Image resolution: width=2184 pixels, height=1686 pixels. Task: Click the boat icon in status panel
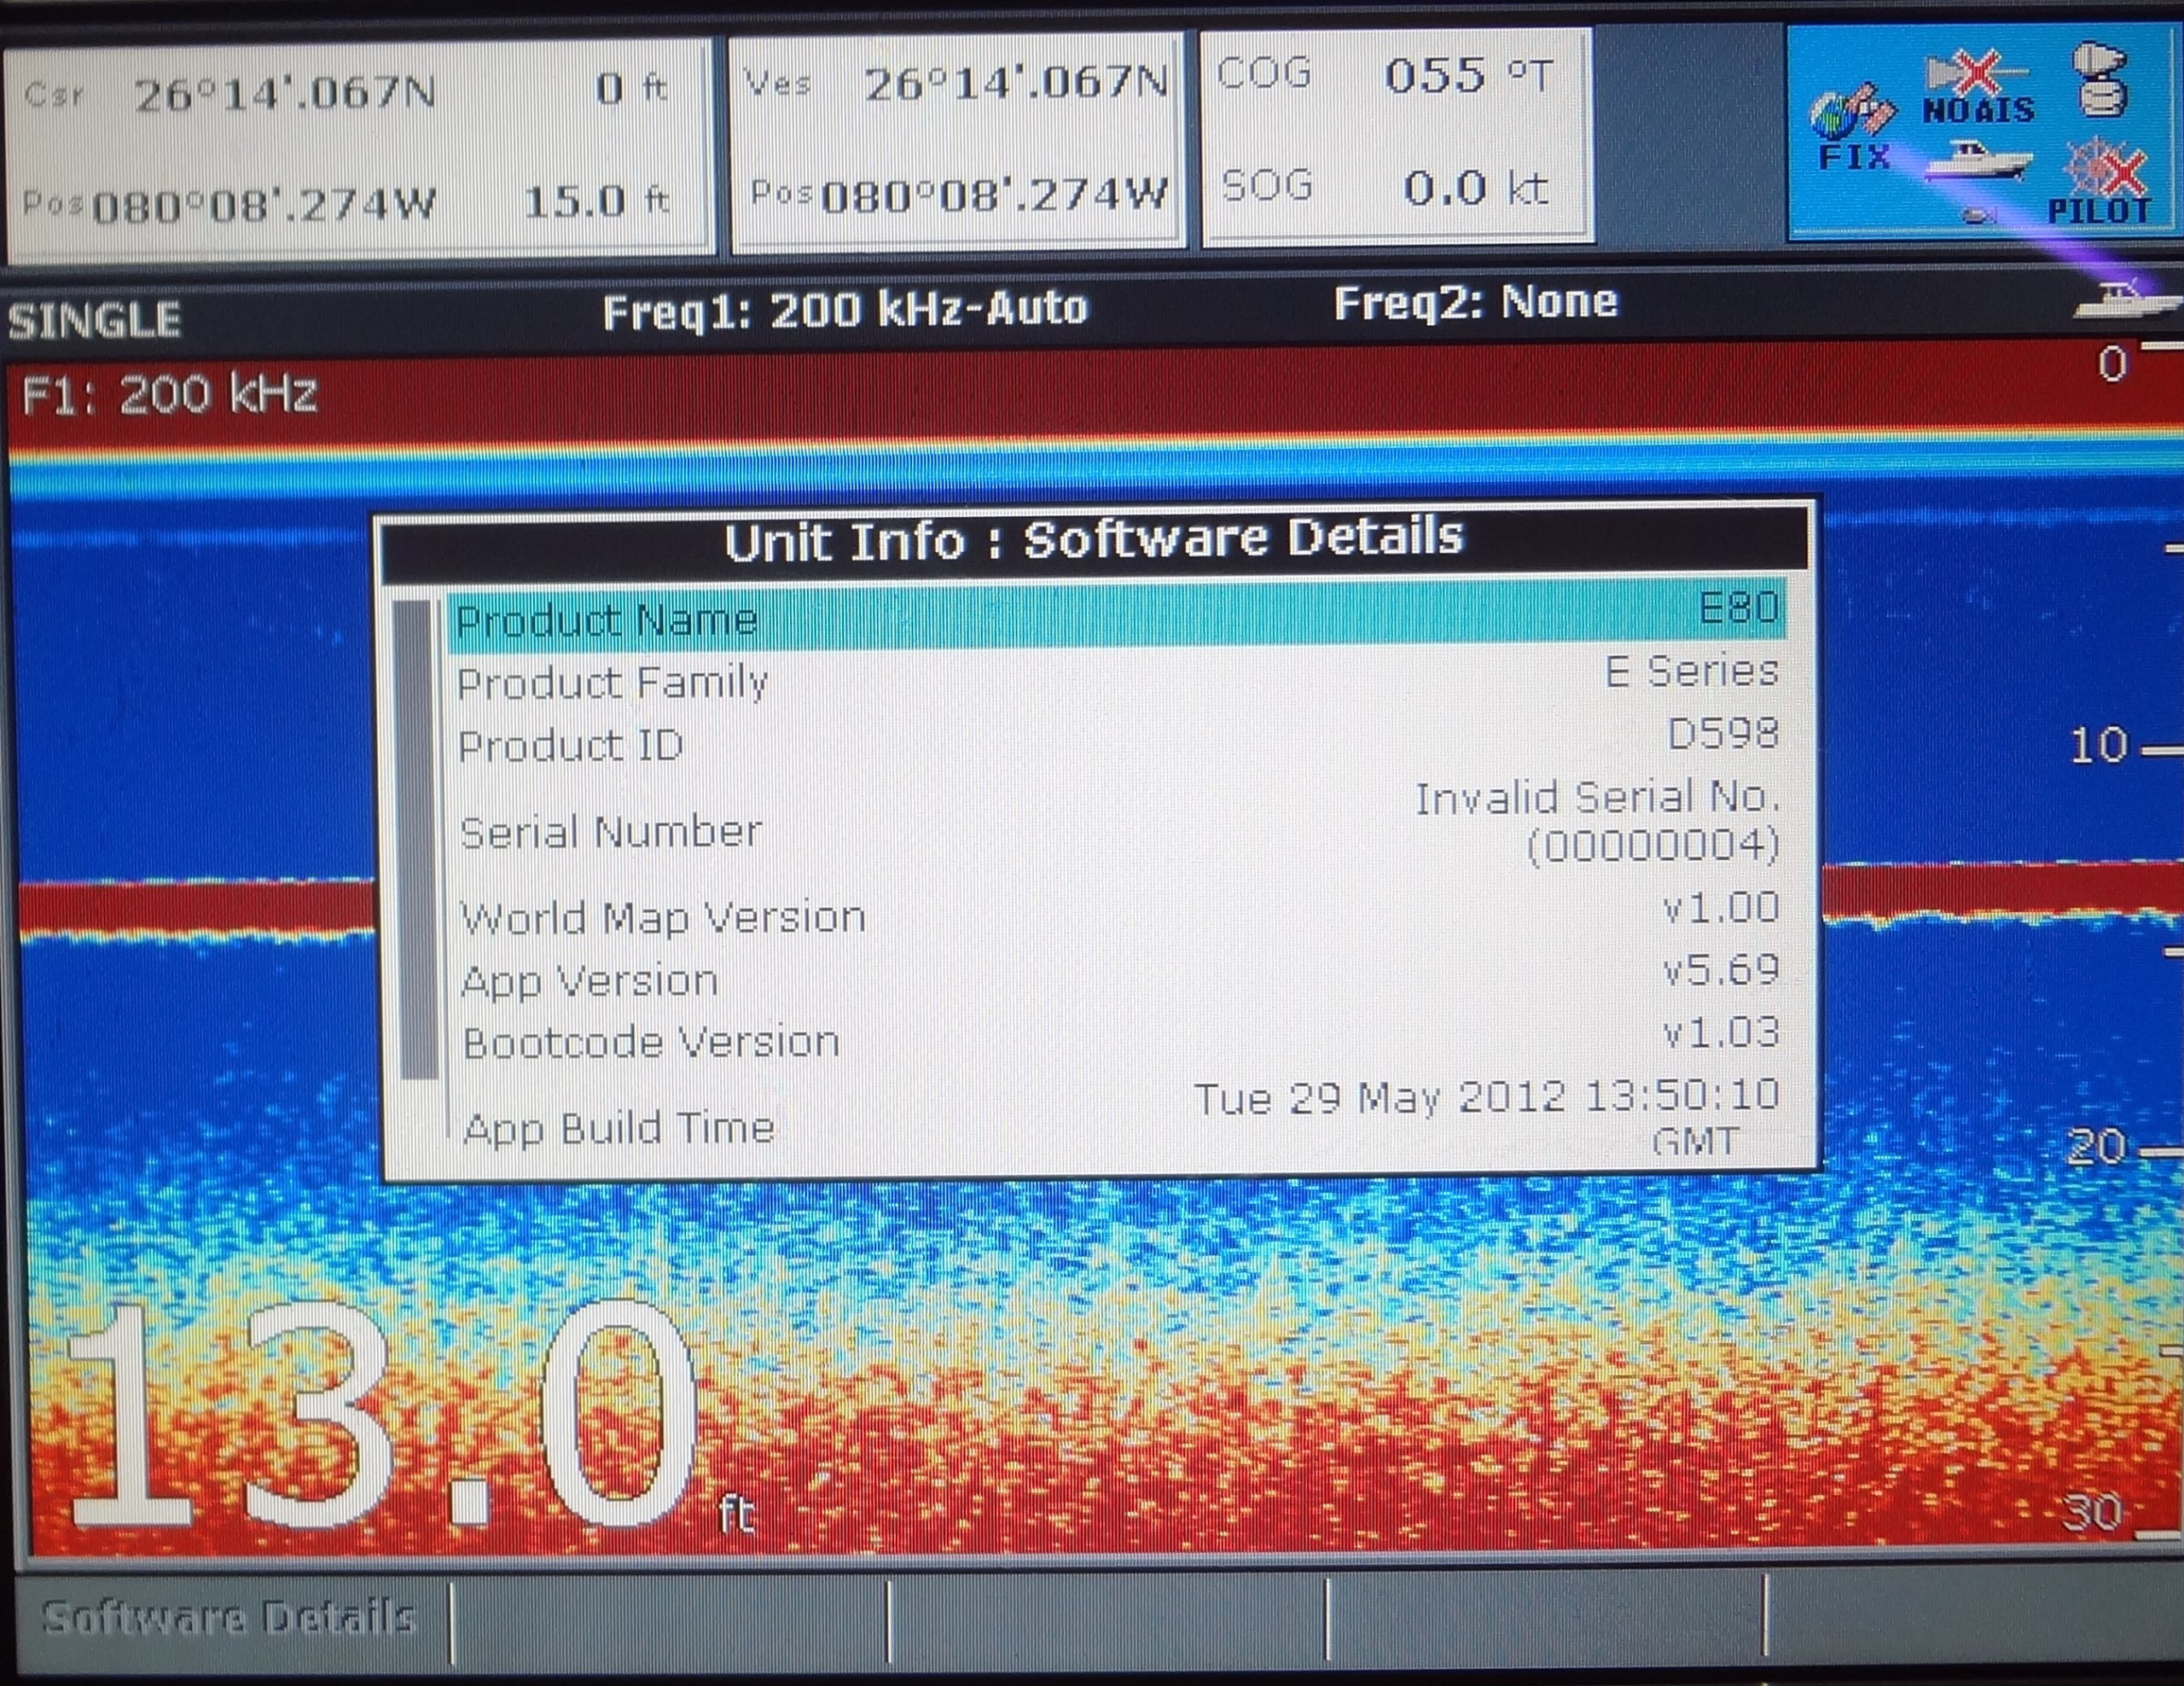point(1978,160)
